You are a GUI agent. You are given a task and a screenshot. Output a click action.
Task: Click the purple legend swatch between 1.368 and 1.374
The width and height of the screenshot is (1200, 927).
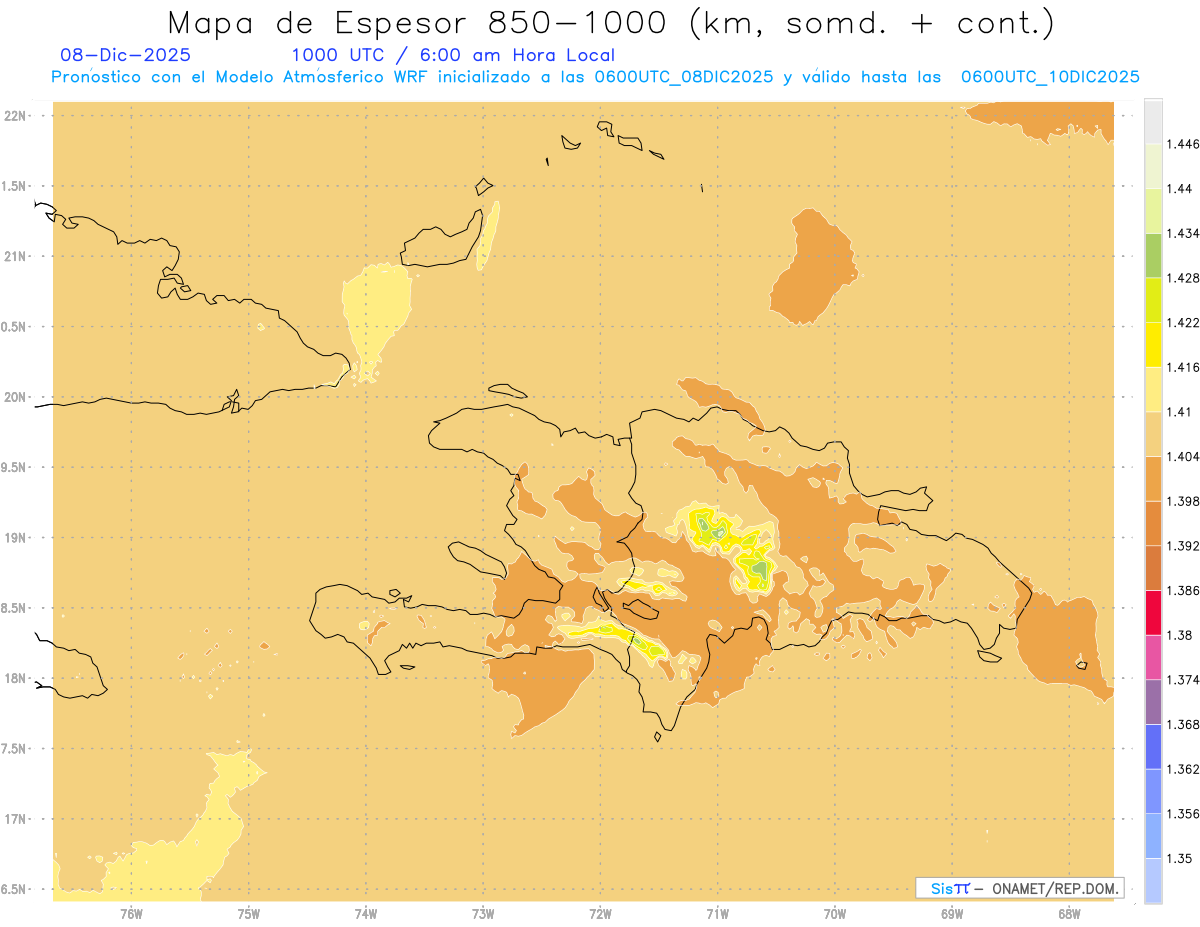tap(1153, 701)
